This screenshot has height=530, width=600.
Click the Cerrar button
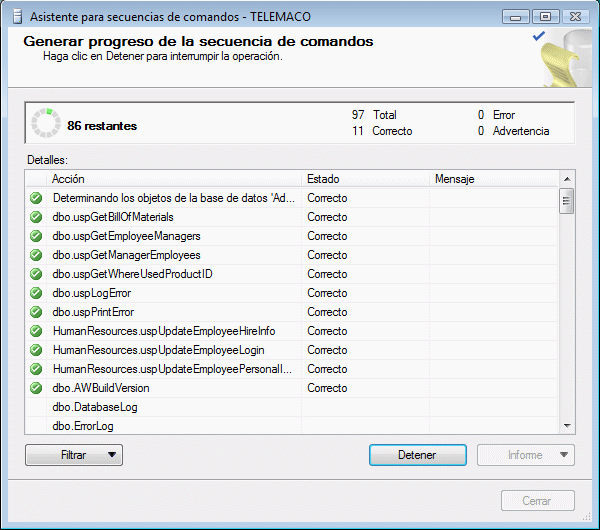point(538,501)
